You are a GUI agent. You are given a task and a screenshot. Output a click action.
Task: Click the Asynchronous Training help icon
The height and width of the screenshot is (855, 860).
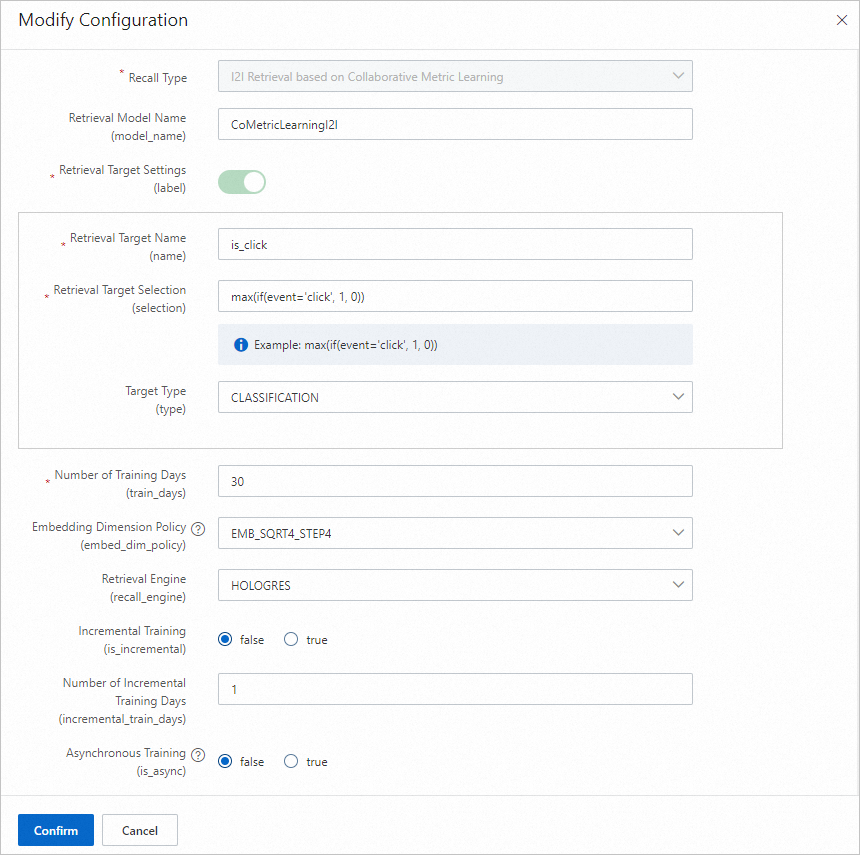point(198,754)
